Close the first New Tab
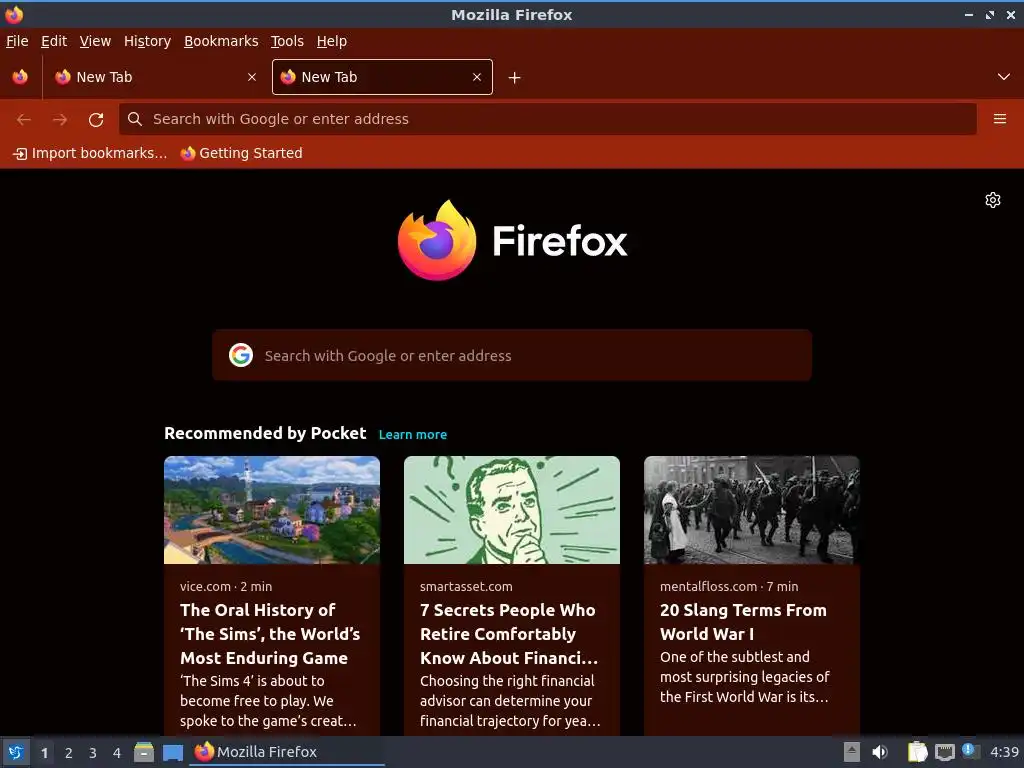1024x768 pixels. click(x=252, y=77)
